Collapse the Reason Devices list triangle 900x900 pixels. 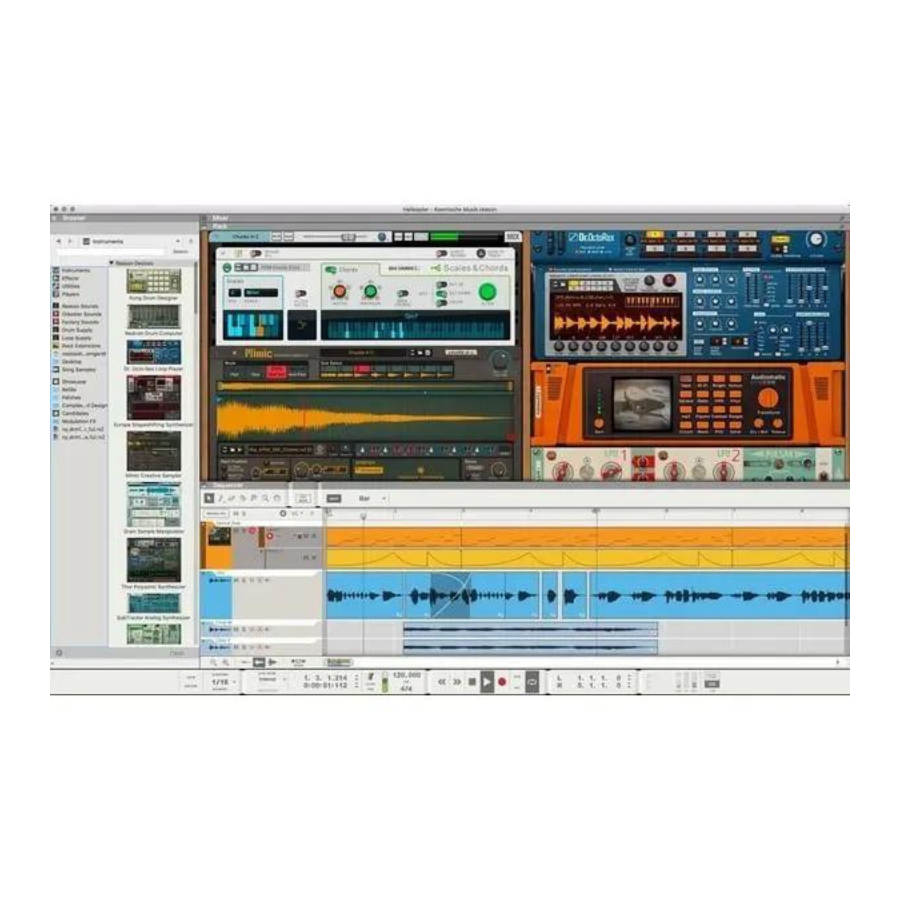point(111,263)
